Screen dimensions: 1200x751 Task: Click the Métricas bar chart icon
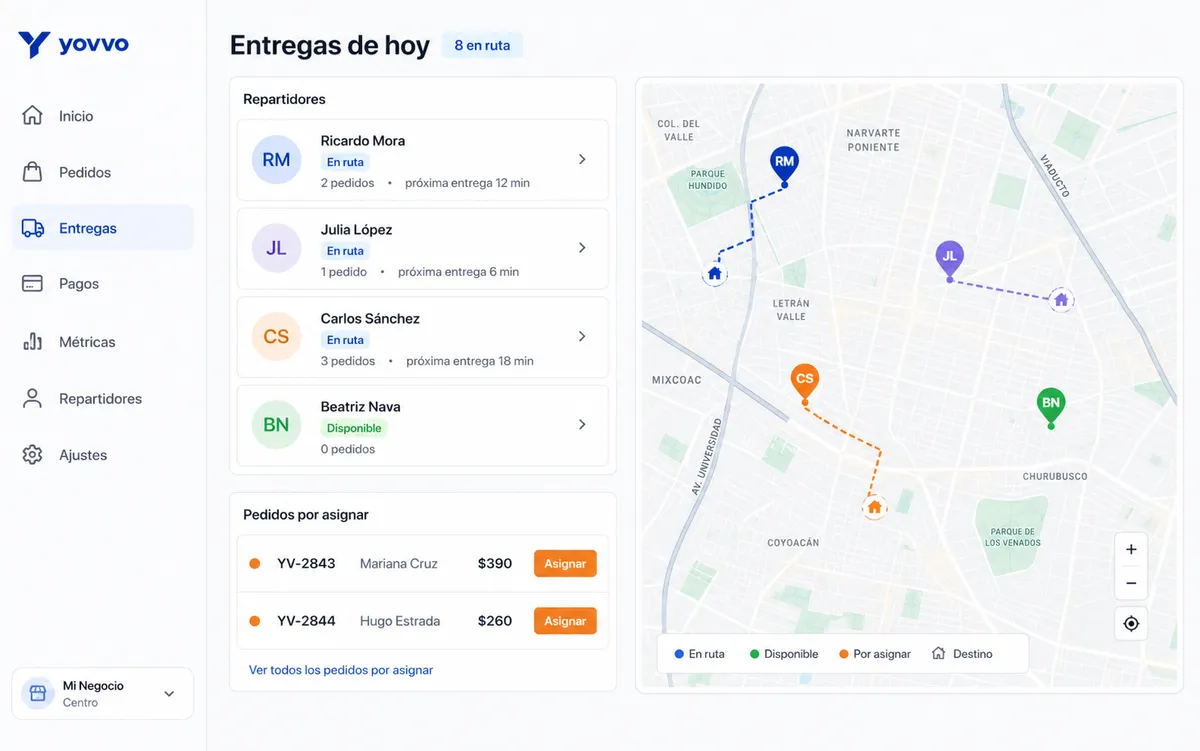32,341
